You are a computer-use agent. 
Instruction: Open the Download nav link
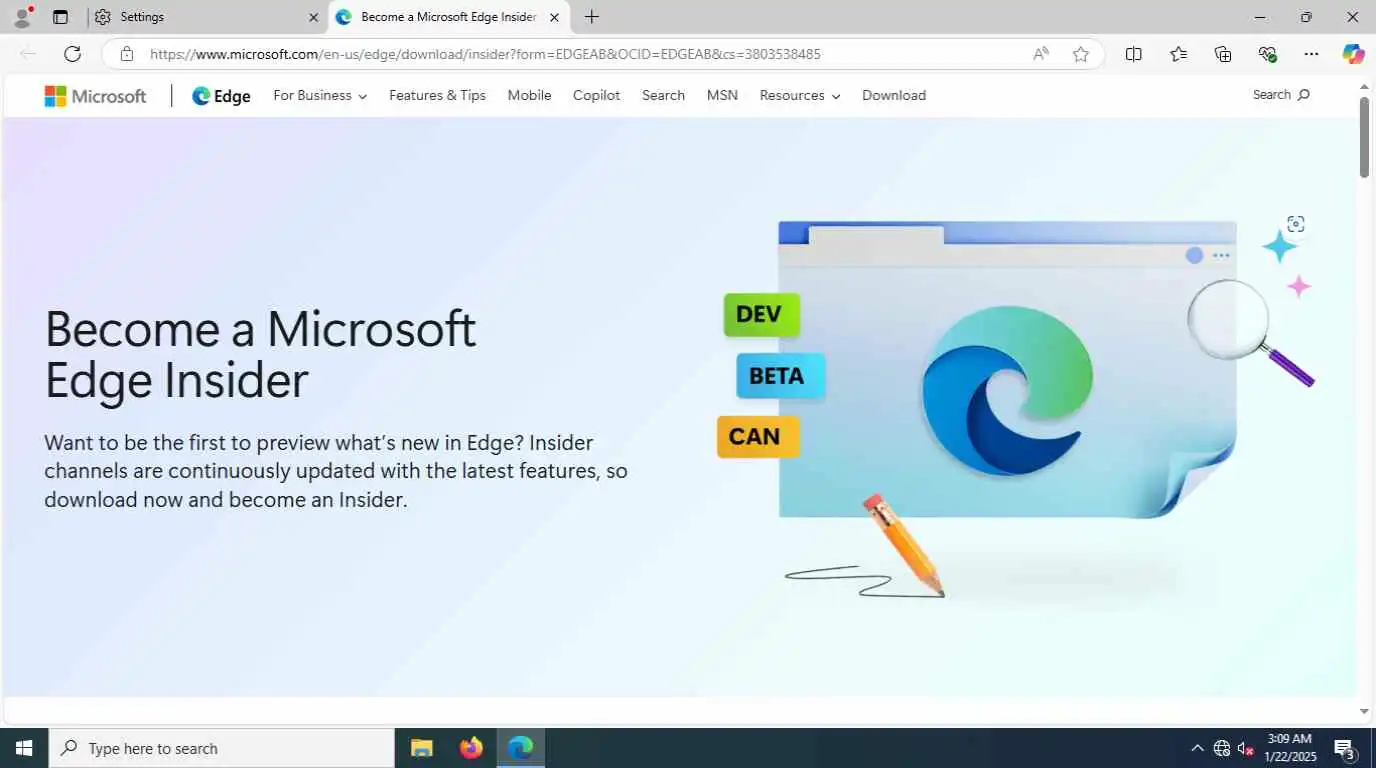click(894, 95)
